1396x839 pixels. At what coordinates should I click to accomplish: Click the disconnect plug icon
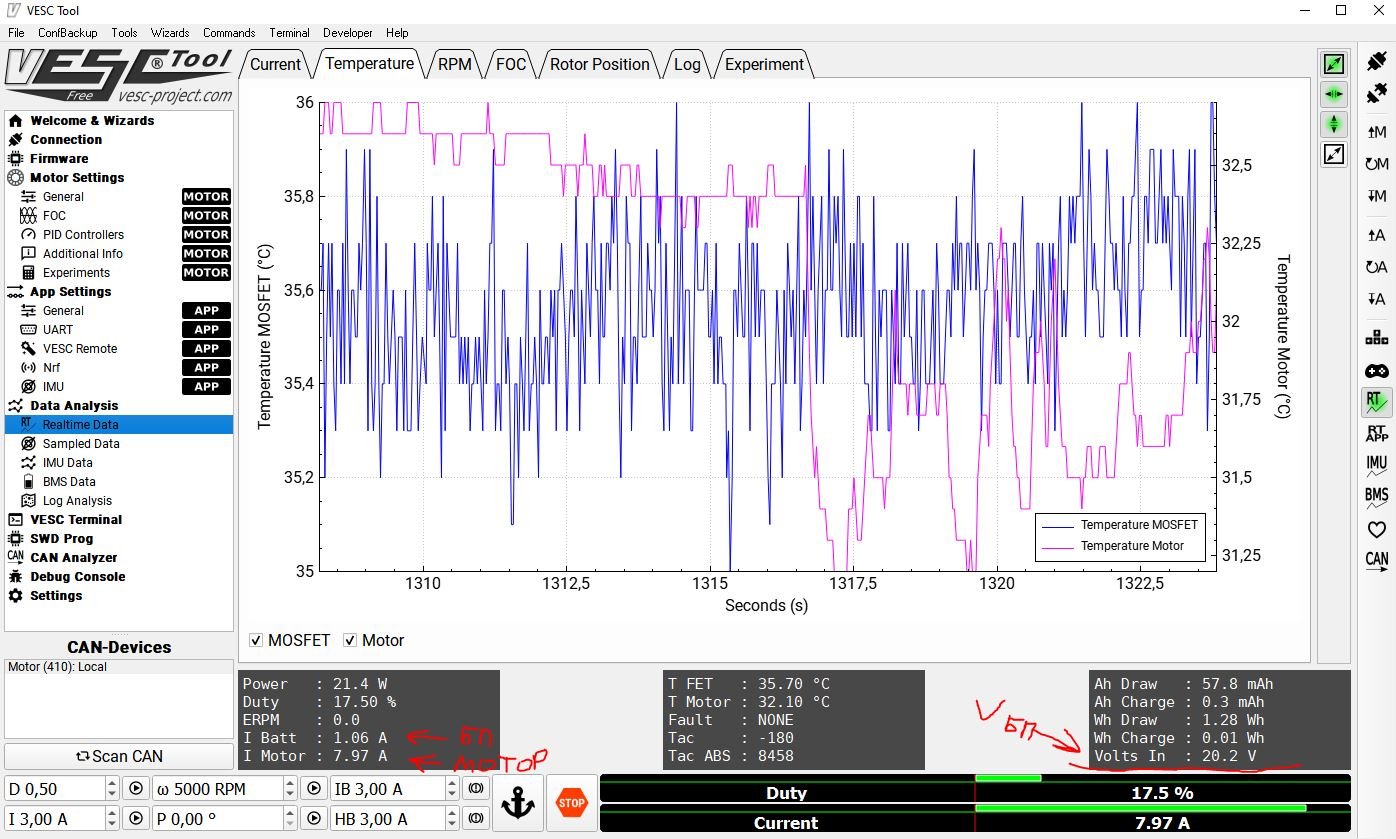click(x=1377, y=92)
